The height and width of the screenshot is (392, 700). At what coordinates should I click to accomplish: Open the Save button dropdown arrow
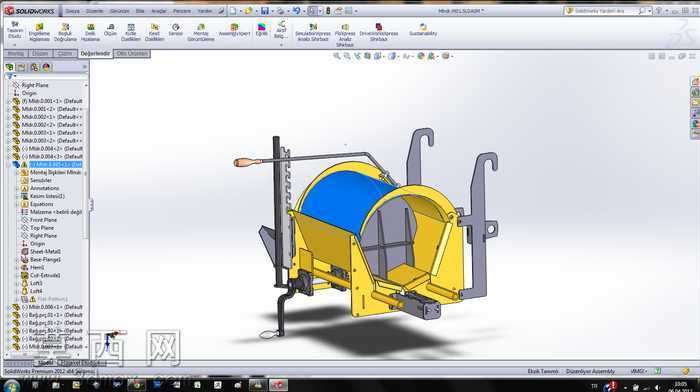[x=272, y=11]
